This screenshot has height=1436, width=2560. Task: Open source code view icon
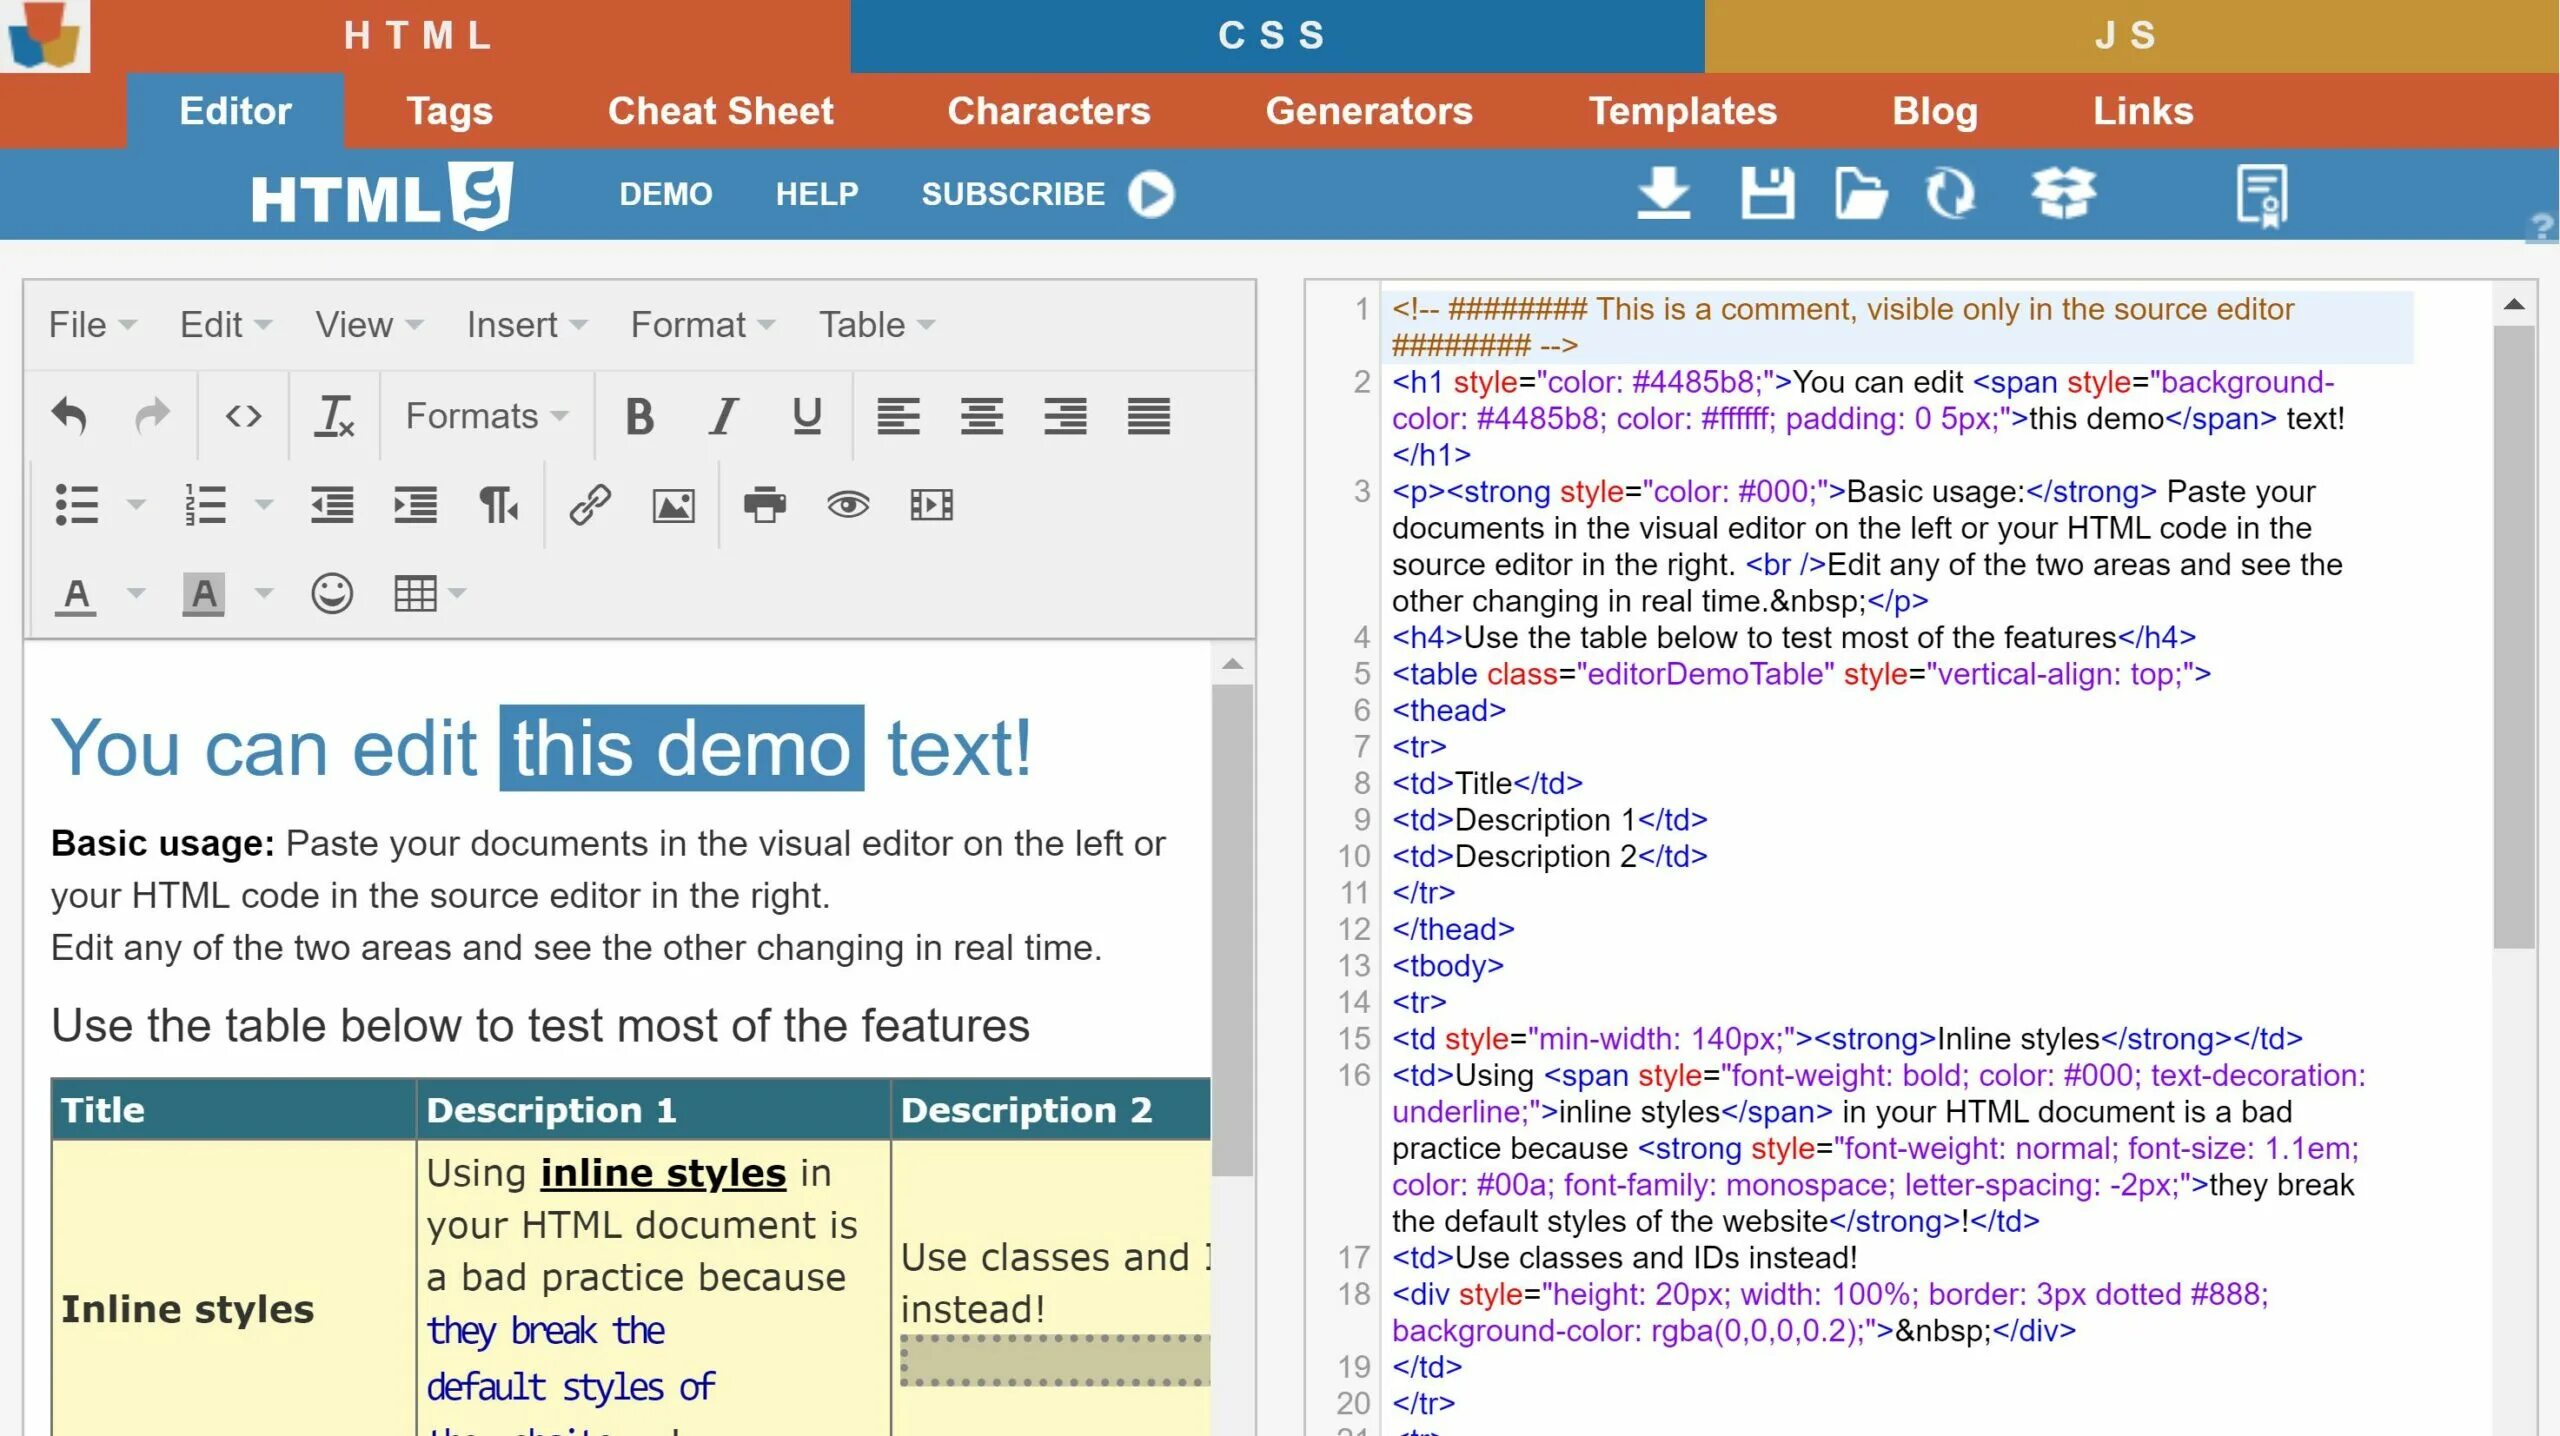coord(243,416)
